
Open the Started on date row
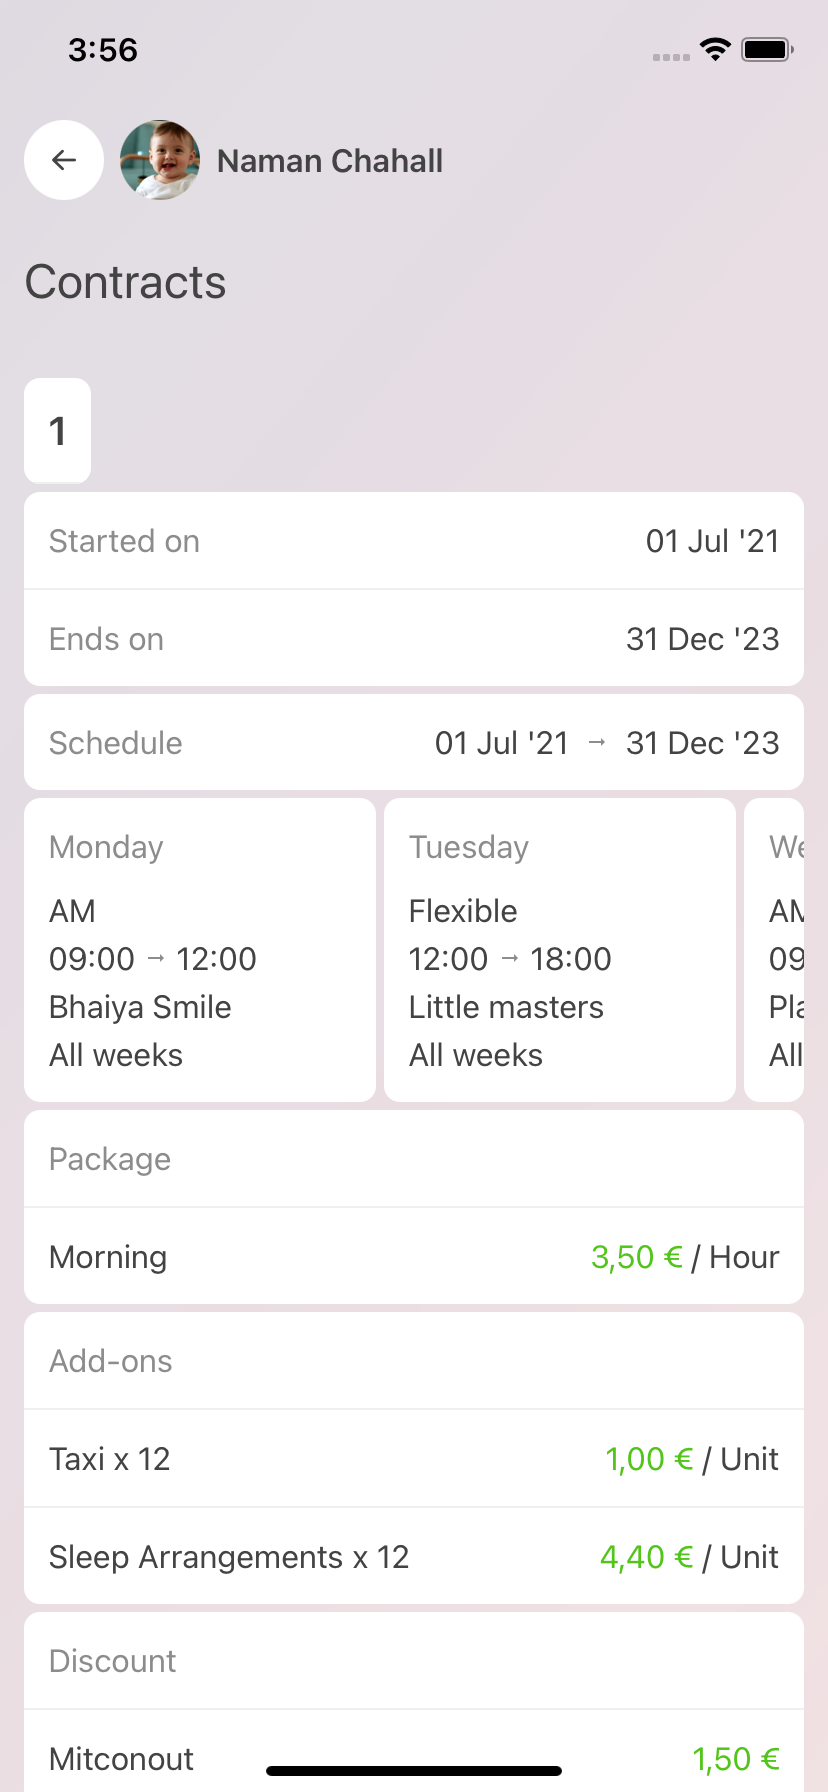pos(414,541)
